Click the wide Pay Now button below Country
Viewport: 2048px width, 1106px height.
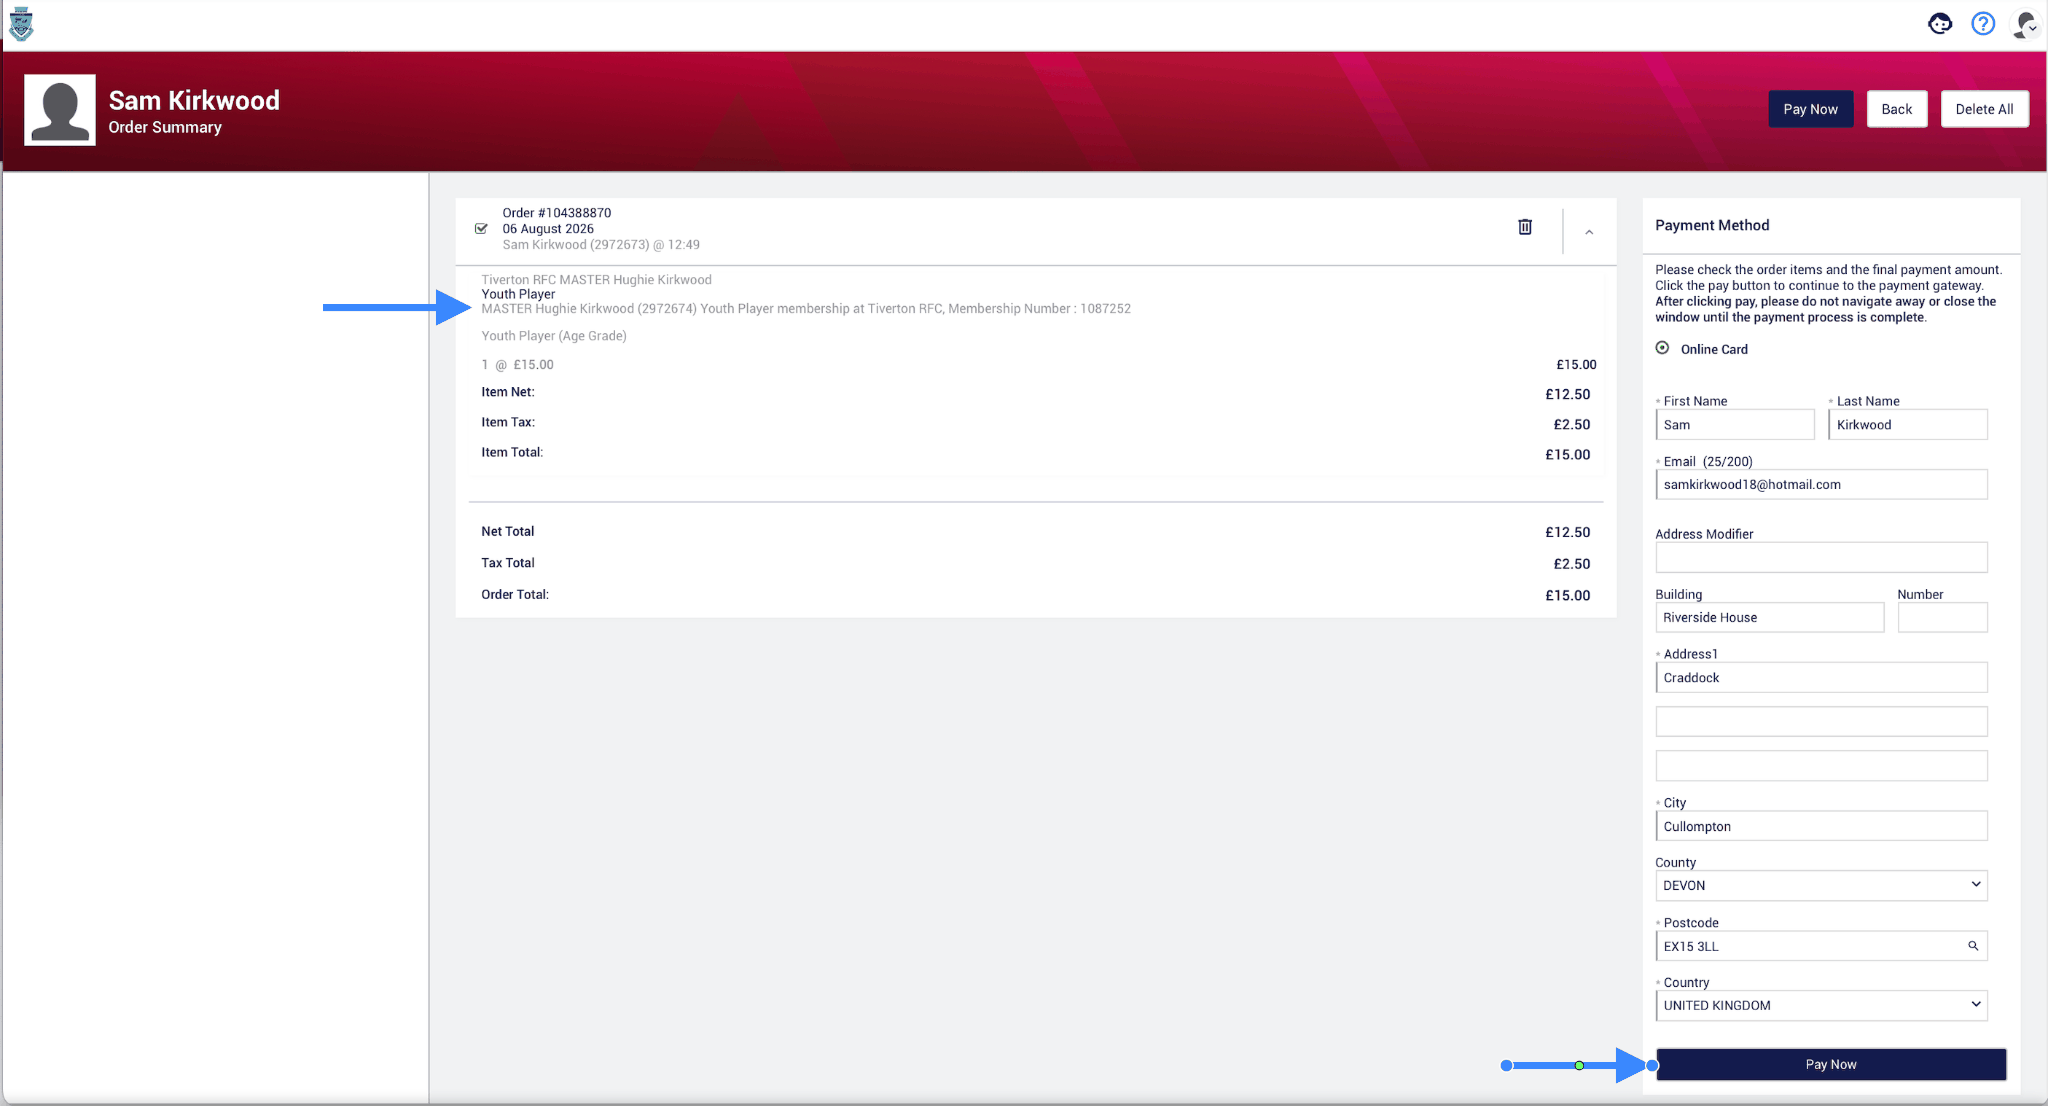(x=1831, y=1064)
